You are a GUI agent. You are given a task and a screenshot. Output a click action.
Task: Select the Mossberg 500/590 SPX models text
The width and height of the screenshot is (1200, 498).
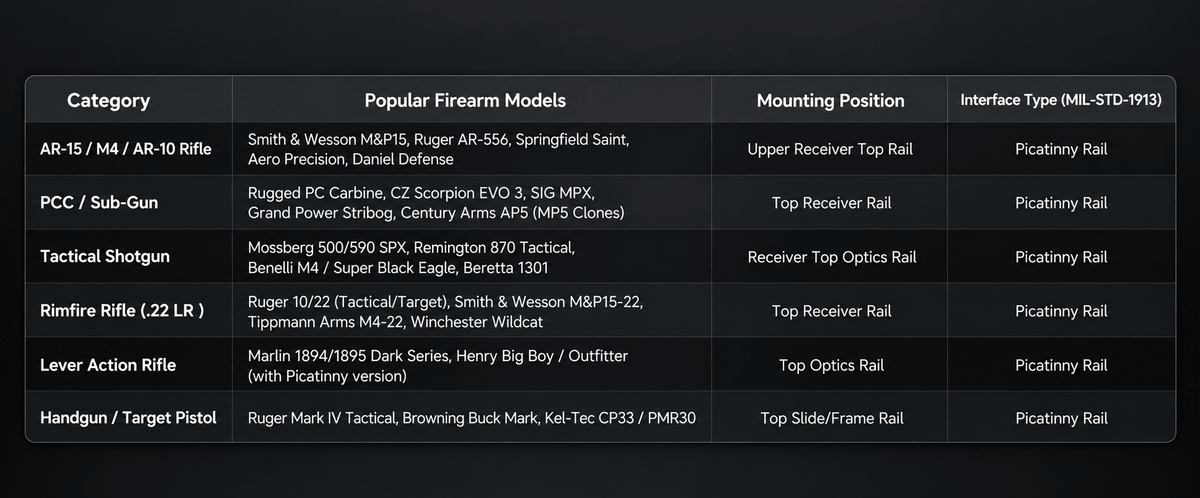[411, 257]
